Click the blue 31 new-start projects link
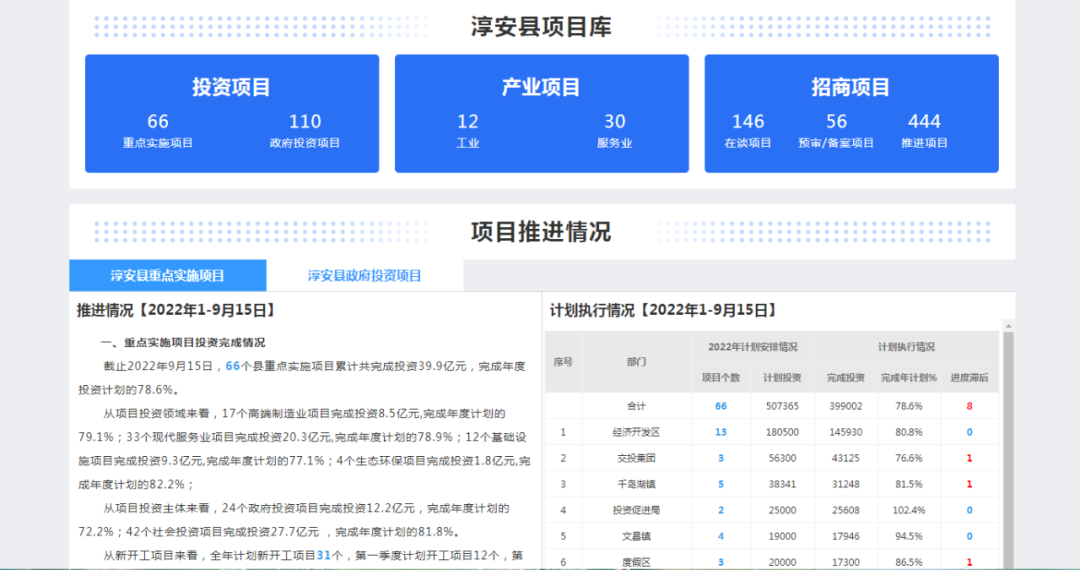The width and height of the screenshot is (1080, 570). coord(324,555)
